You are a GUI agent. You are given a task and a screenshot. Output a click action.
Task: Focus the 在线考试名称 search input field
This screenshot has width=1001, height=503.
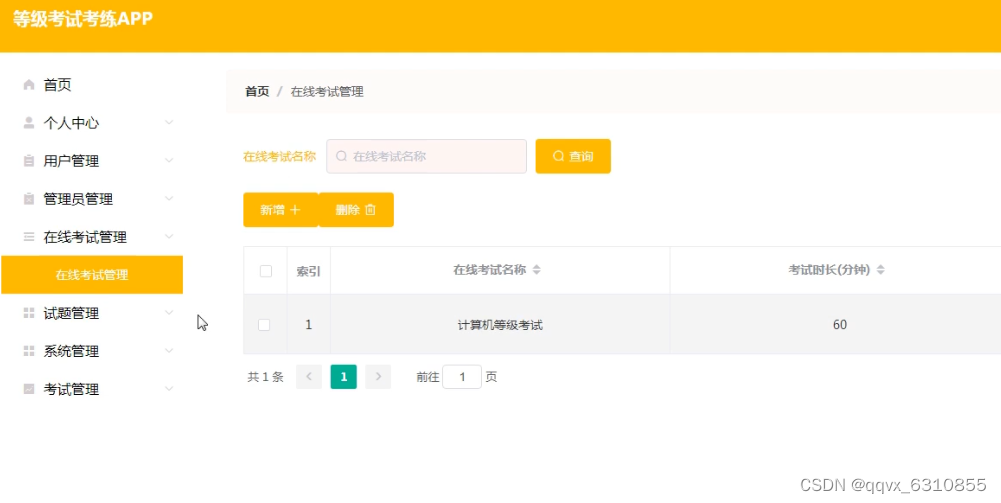point(426,156)
